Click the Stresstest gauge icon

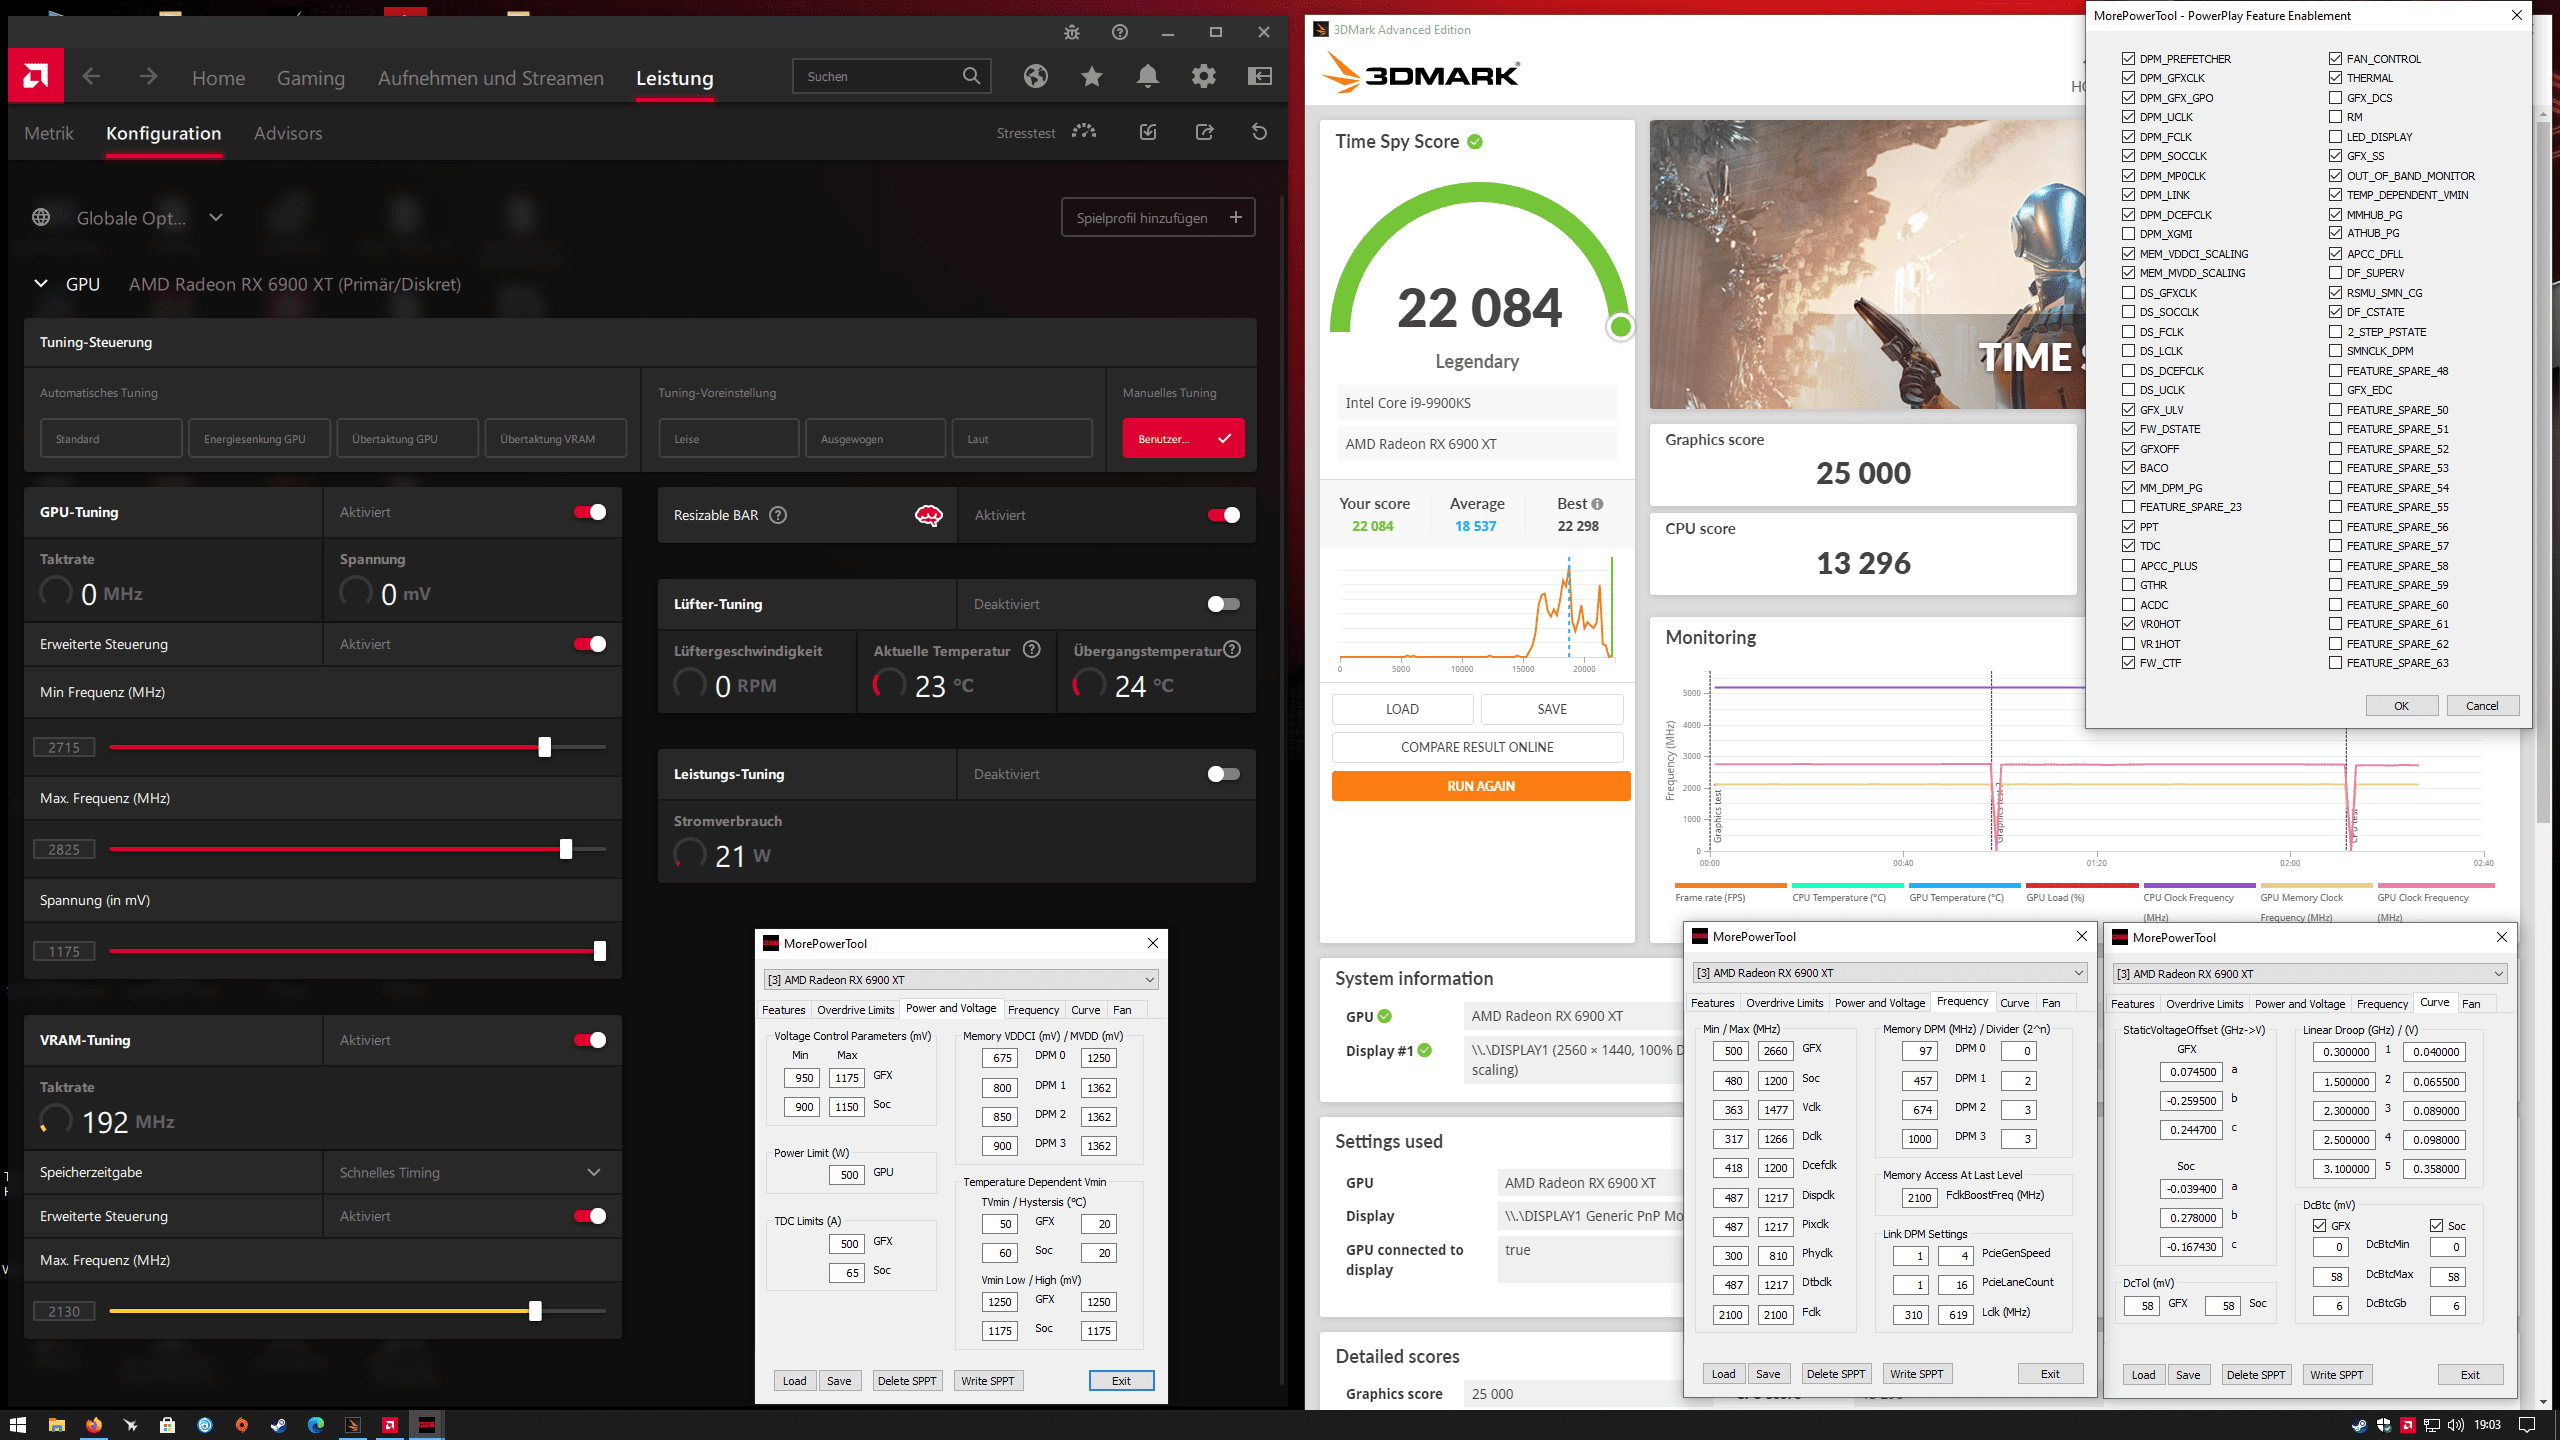[x=1084, y=132]
